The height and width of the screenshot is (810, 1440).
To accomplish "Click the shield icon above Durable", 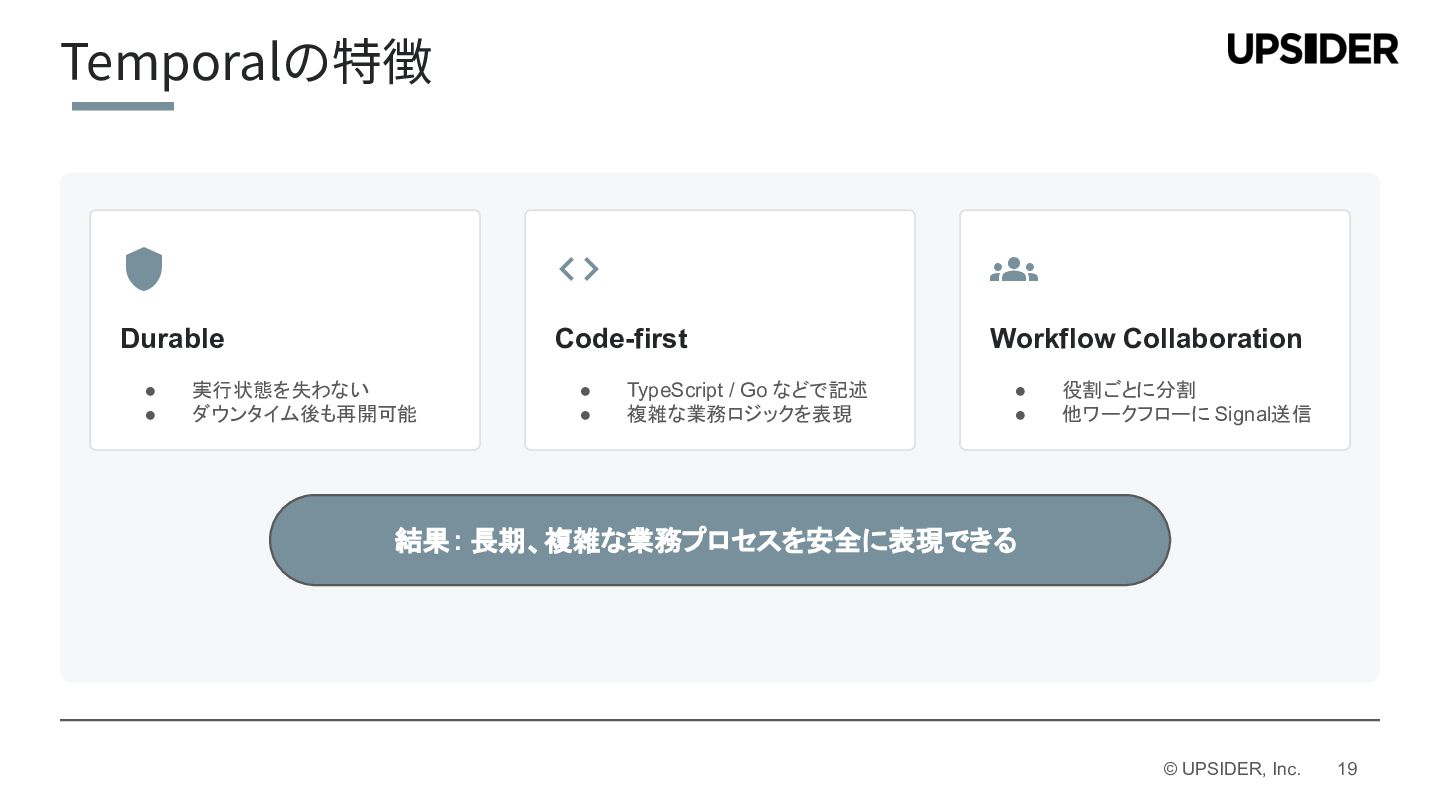I will tap(144, 269).
